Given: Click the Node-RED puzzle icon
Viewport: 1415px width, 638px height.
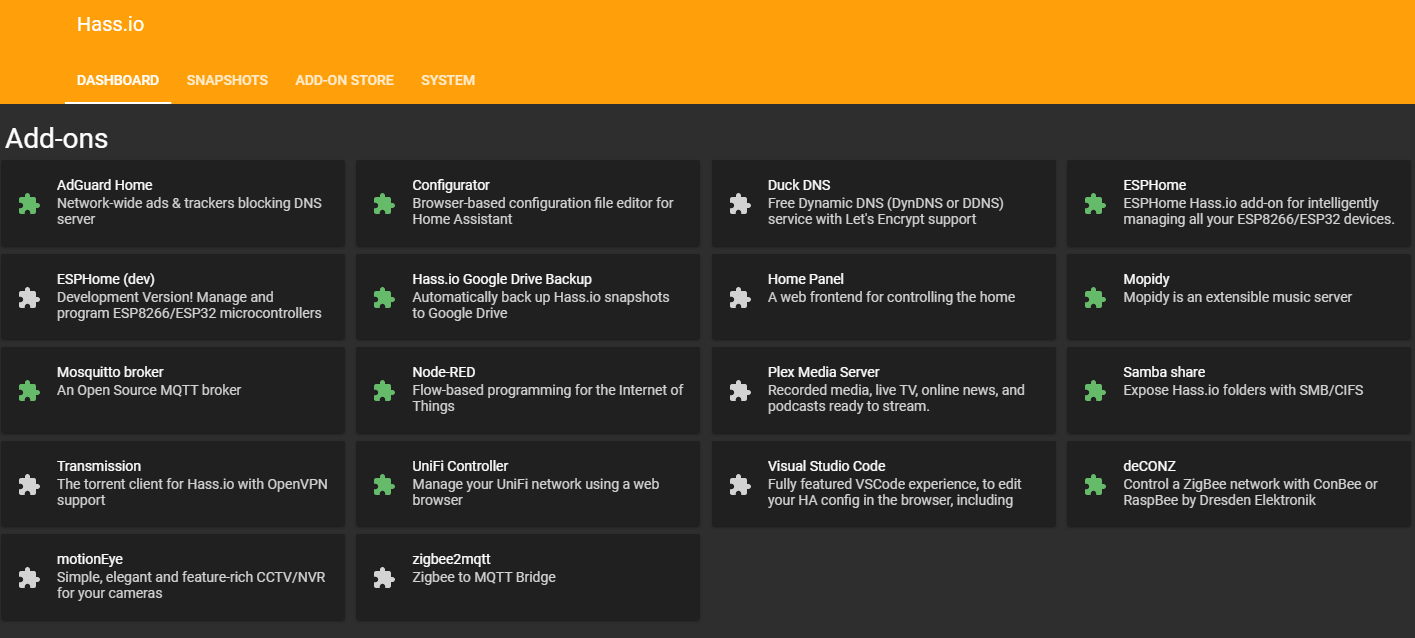Looking at the screenshot, I should click(x=384, y=391).
